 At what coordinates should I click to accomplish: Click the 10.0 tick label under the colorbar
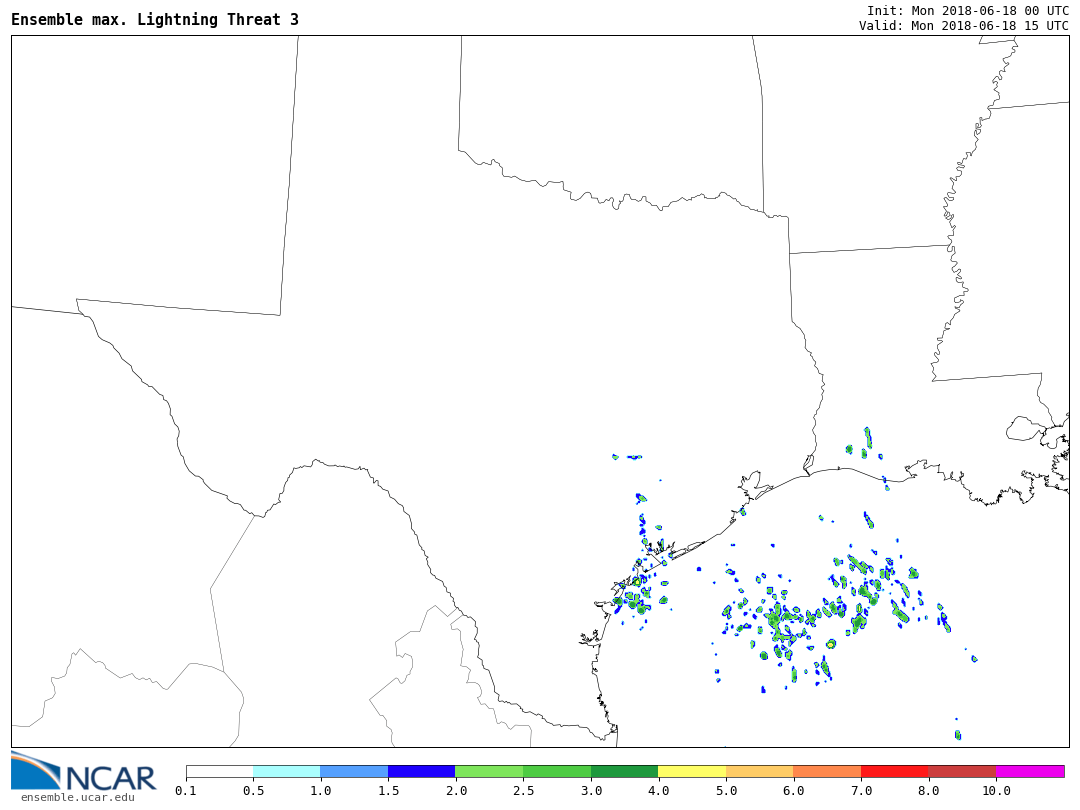pyautogui.click(x=996, y=791)
